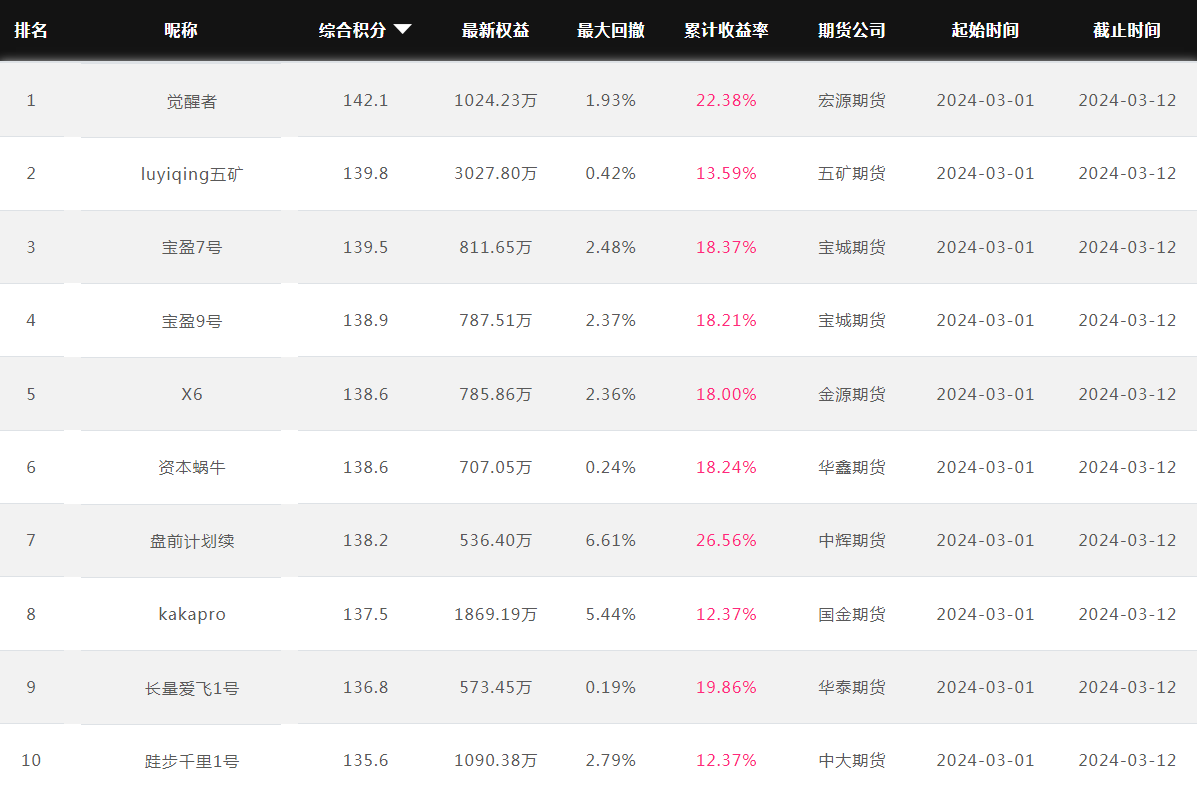
Task: Click the equity value 573.45万
Action: coord(495,687)
